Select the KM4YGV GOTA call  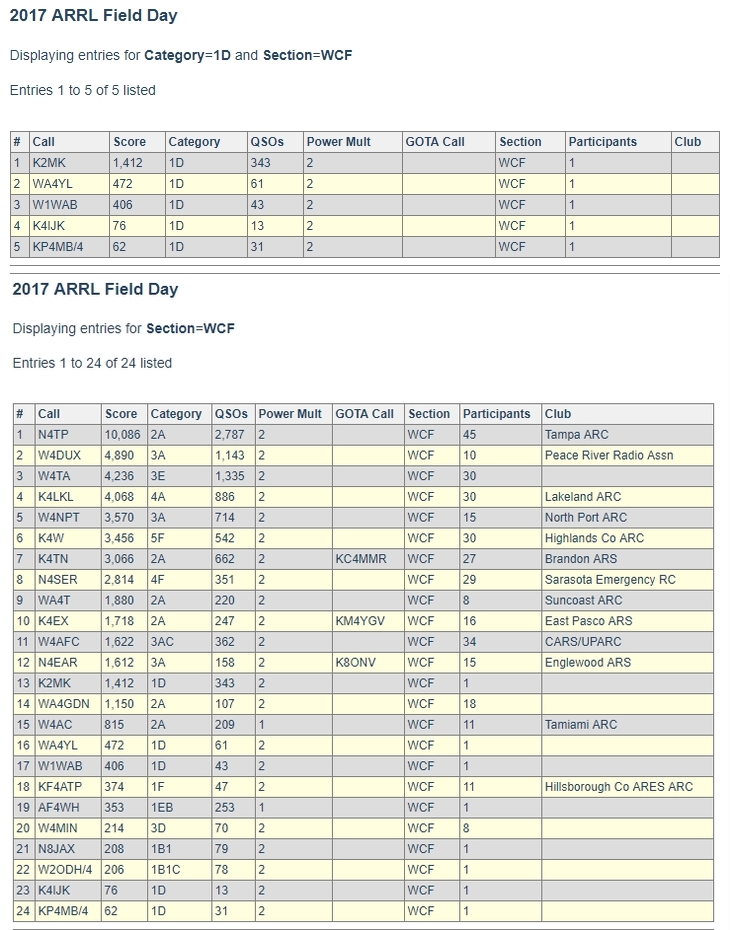click(360, 621)
